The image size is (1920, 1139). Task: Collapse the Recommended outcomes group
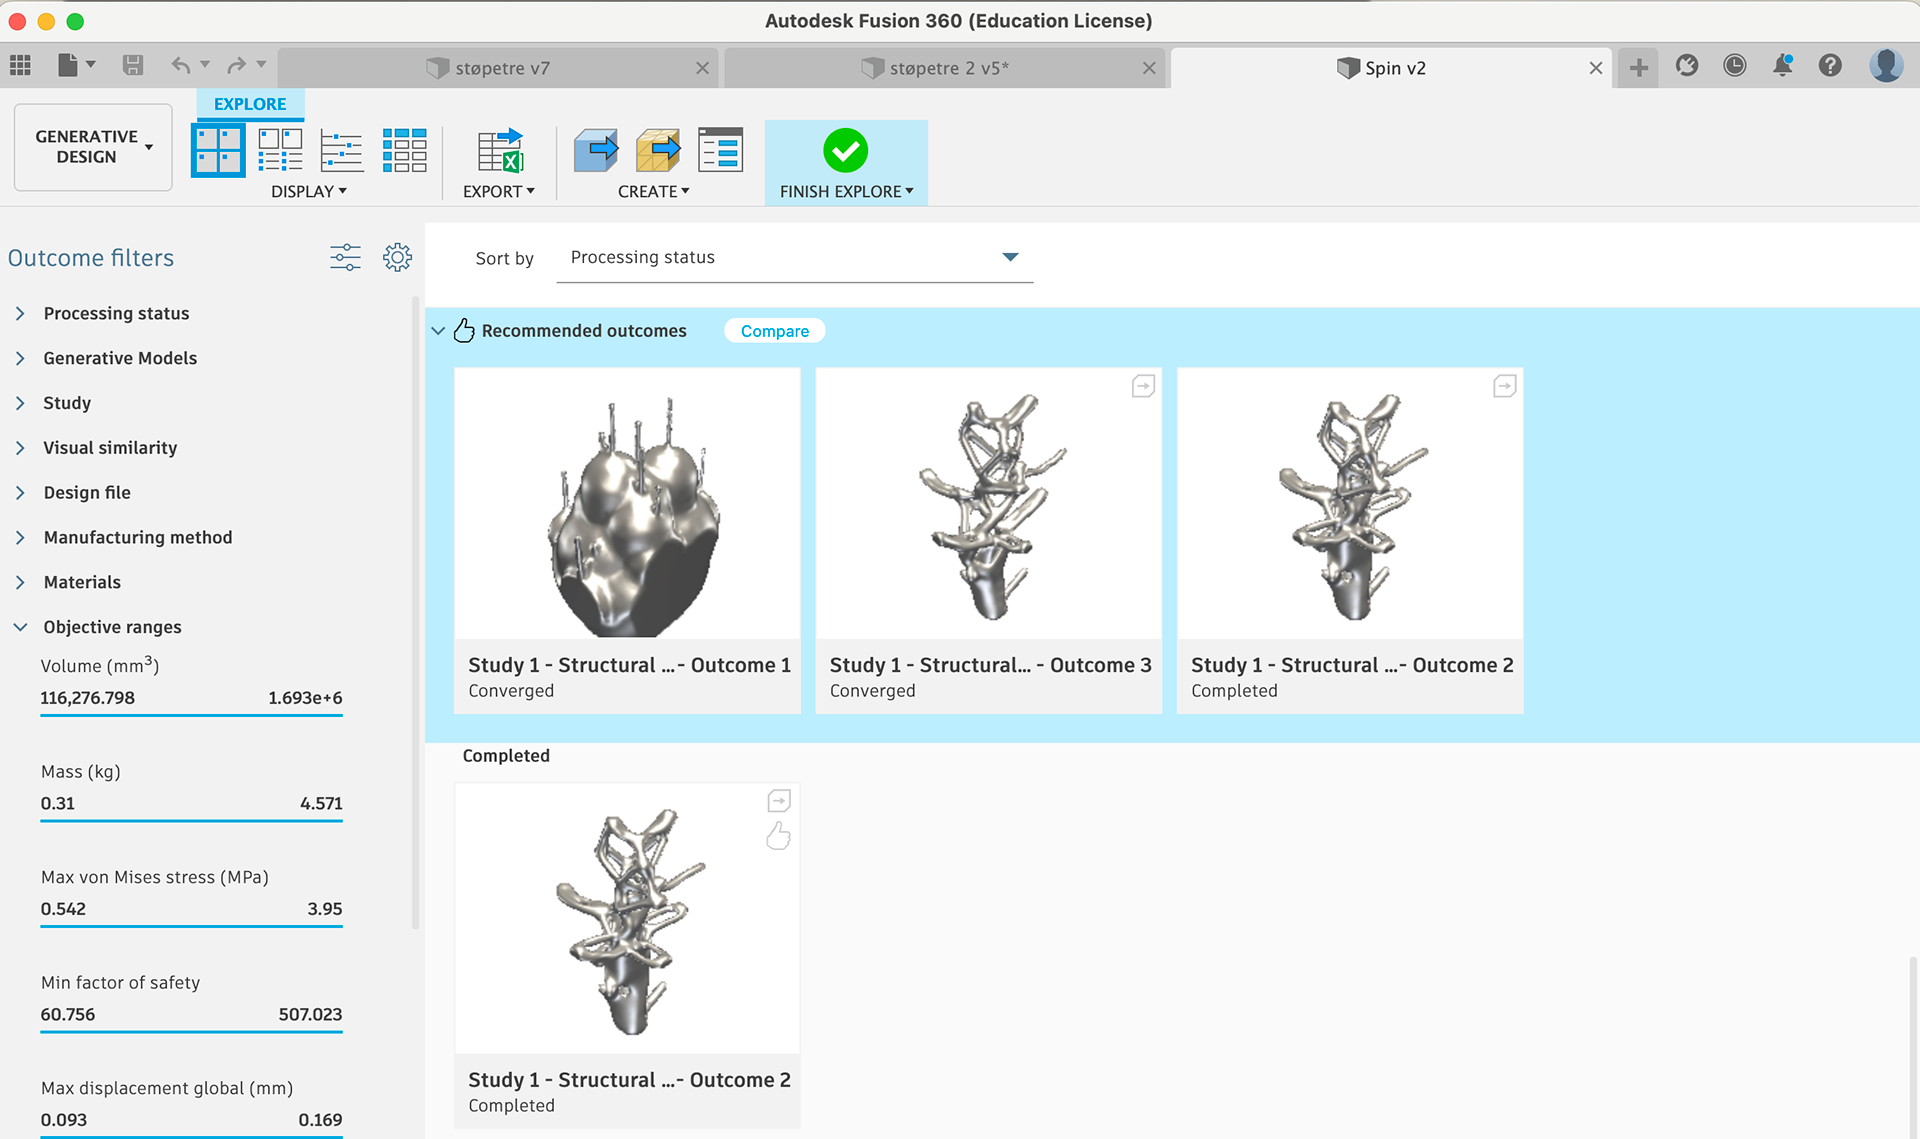[x=438, y=331]
